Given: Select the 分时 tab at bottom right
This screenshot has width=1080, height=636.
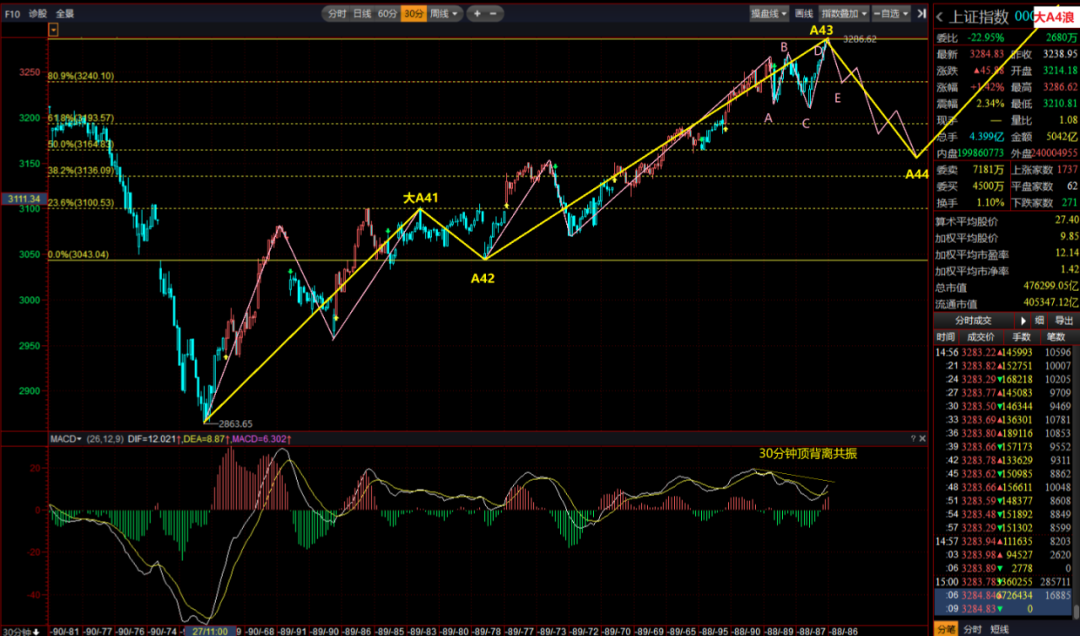Looking at the screenshot, I should click(x=972, y=628).
